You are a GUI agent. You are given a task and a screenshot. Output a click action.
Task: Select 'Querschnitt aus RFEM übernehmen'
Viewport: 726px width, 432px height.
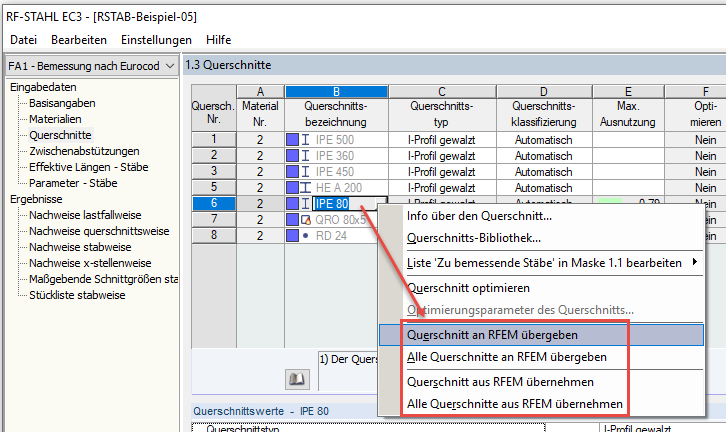[500, 382]
